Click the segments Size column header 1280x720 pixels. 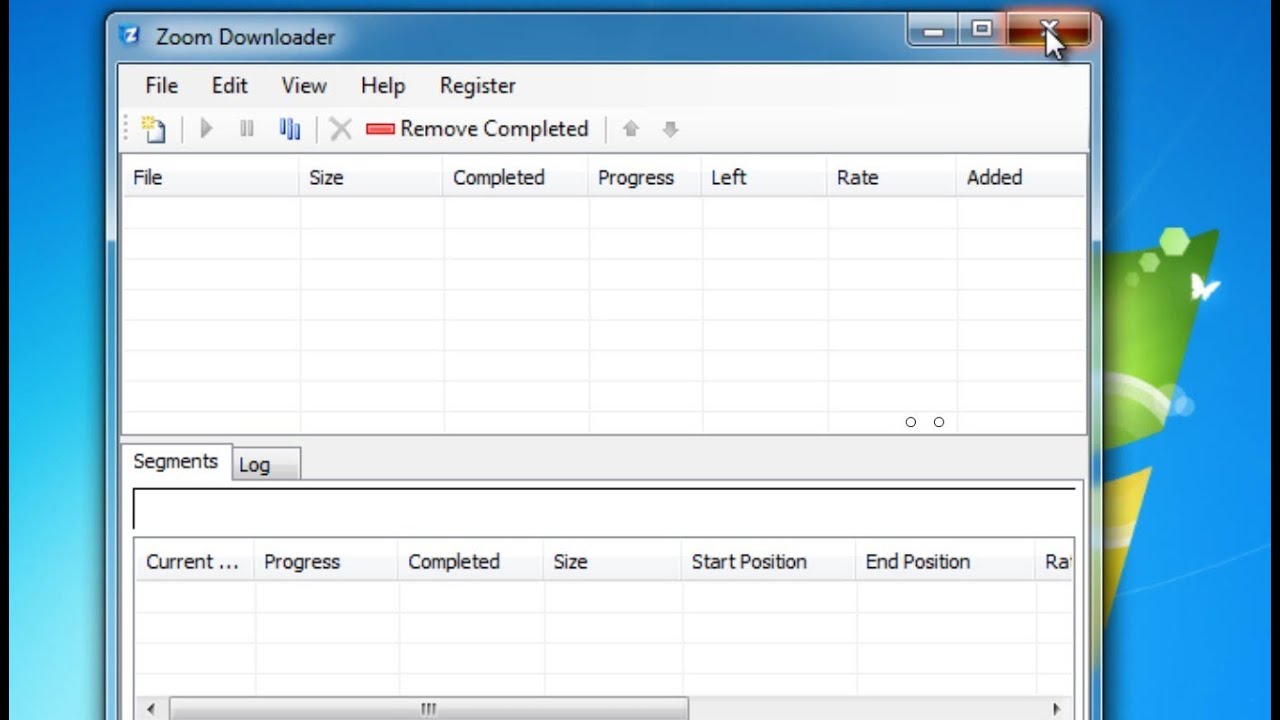click(x=613, y=562)
